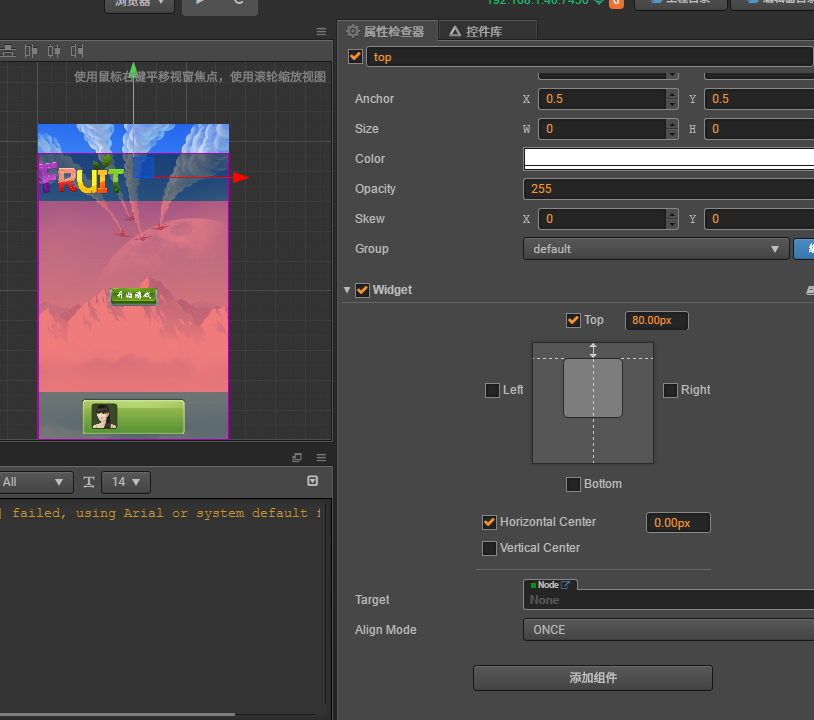Viewport: 814px width, 720px height.
Task: Click the Anchor X input field
Action: pos(602,99)
